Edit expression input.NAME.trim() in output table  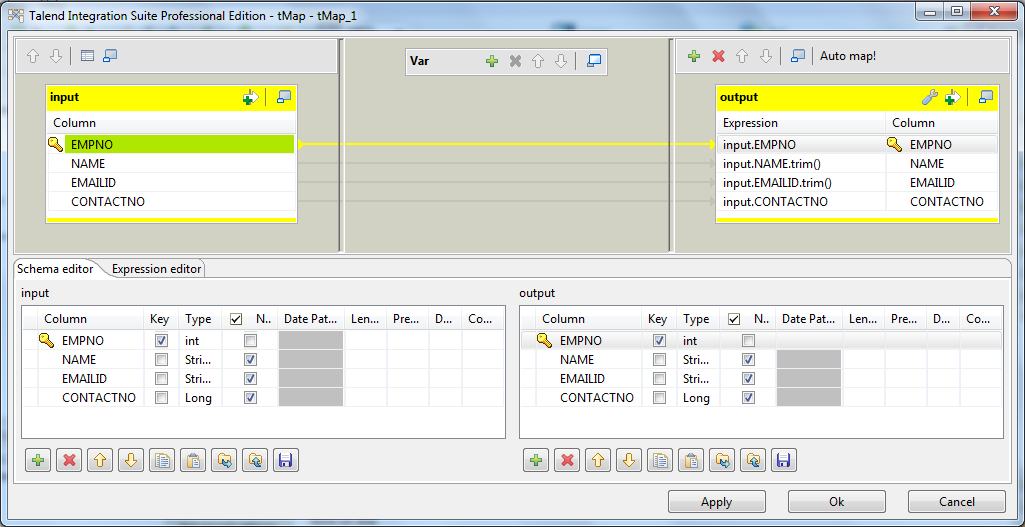tap(801, 163)
